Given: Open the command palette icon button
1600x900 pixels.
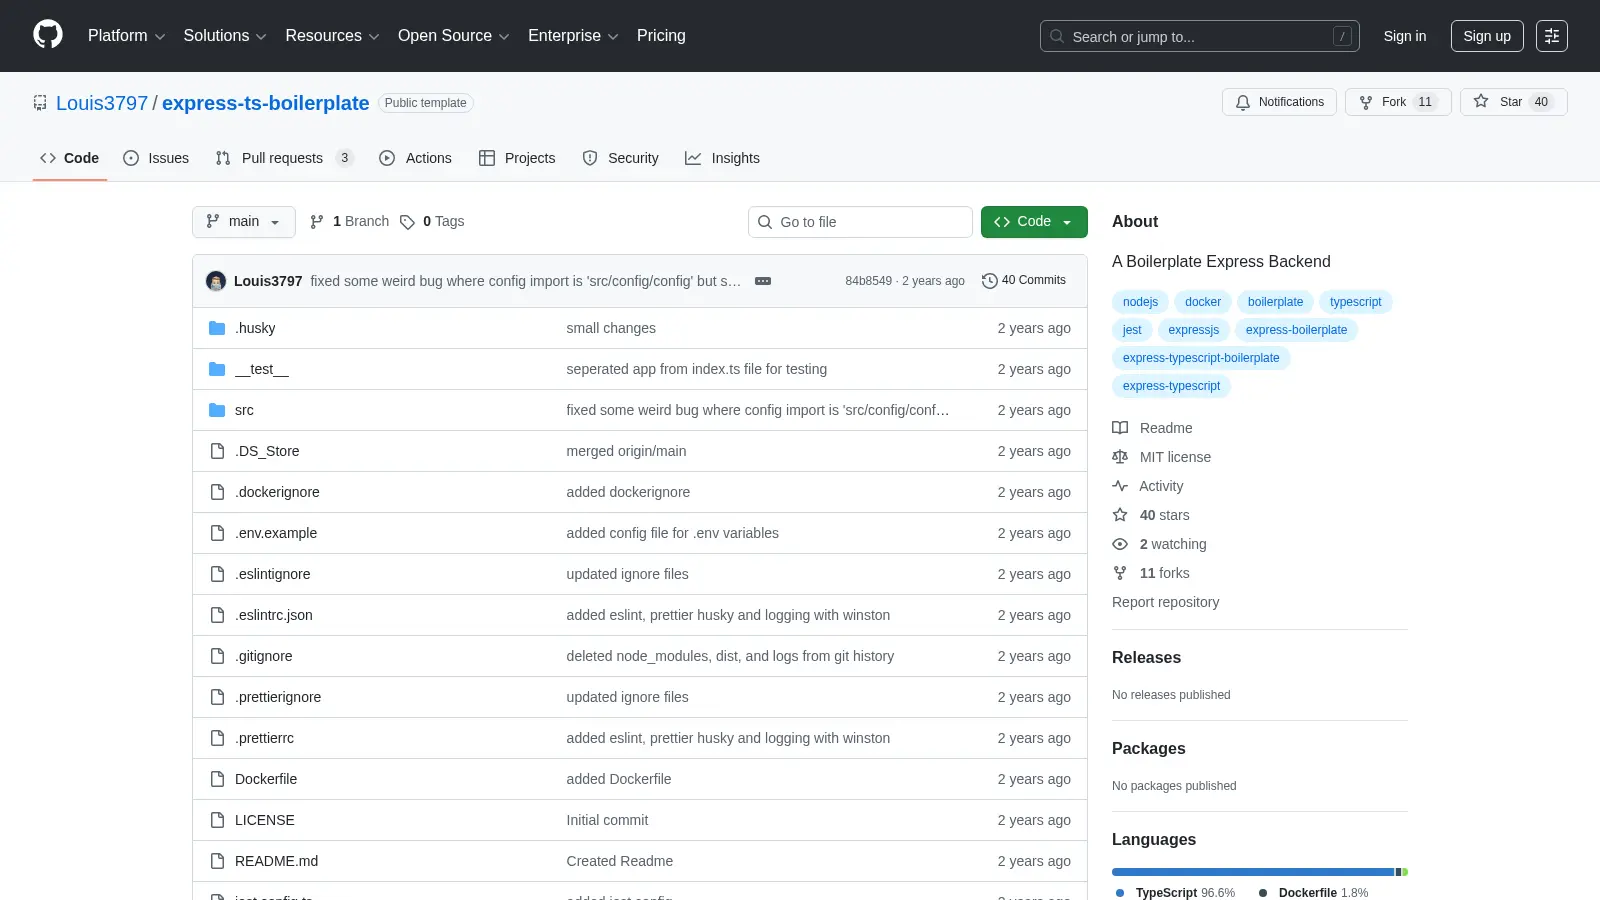Looking at the screenshot, I should (x=1552, y=36).
